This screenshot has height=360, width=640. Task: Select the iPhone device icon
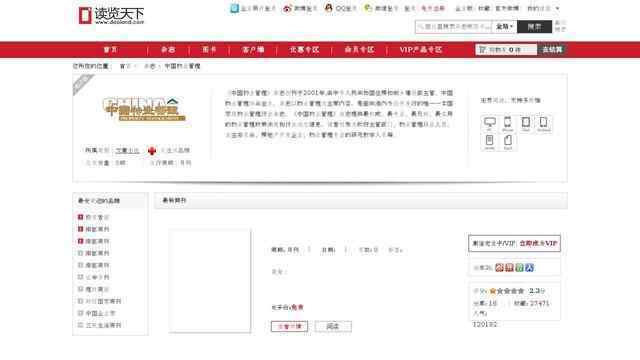[507, 123]
